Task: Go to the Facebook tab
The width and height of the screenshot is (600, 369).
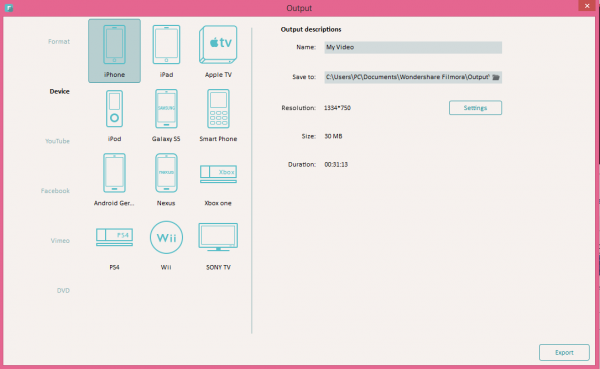Action: 55,191
